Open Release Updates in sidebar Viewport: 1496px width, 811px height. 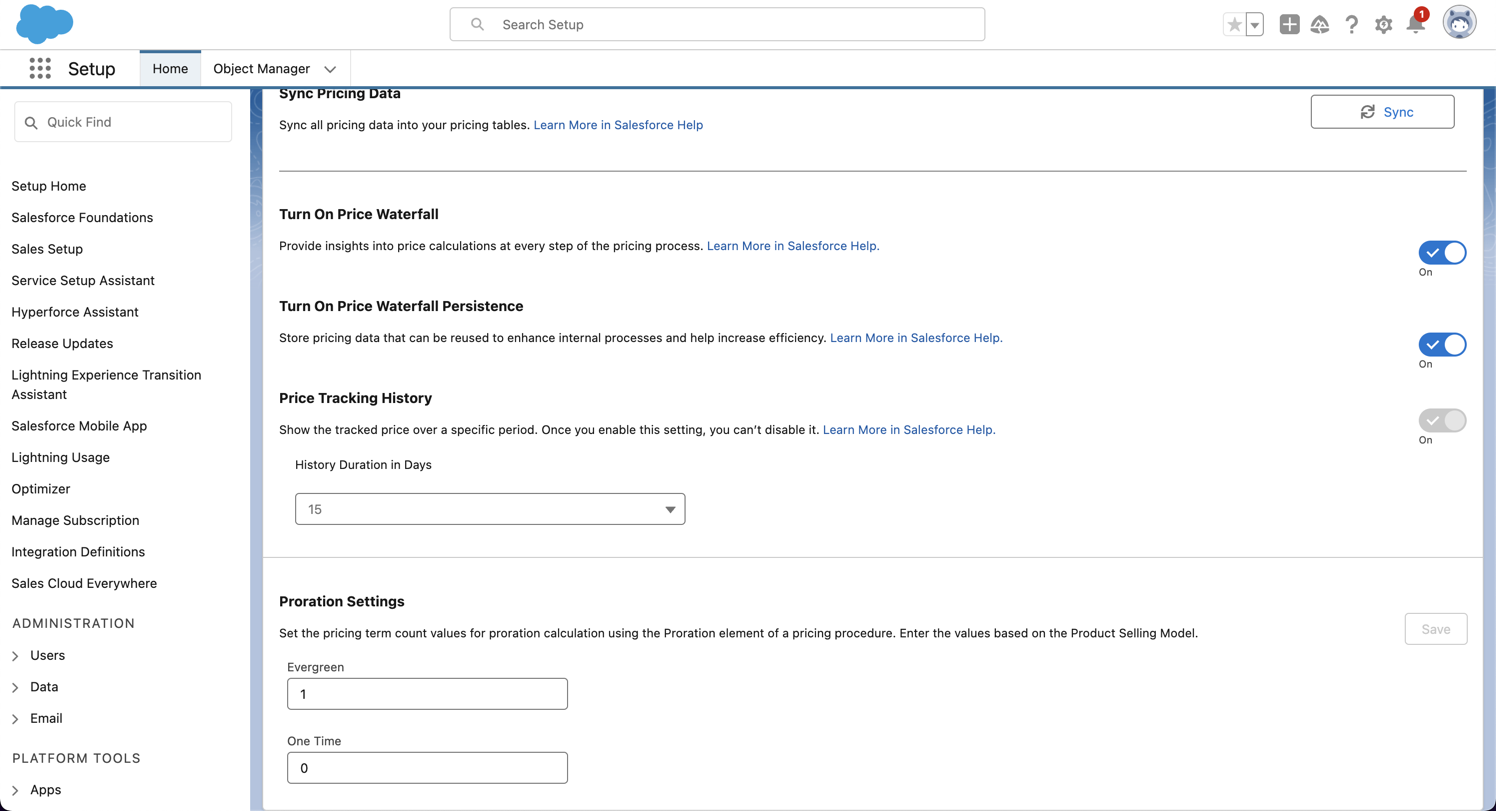point(62,343)
